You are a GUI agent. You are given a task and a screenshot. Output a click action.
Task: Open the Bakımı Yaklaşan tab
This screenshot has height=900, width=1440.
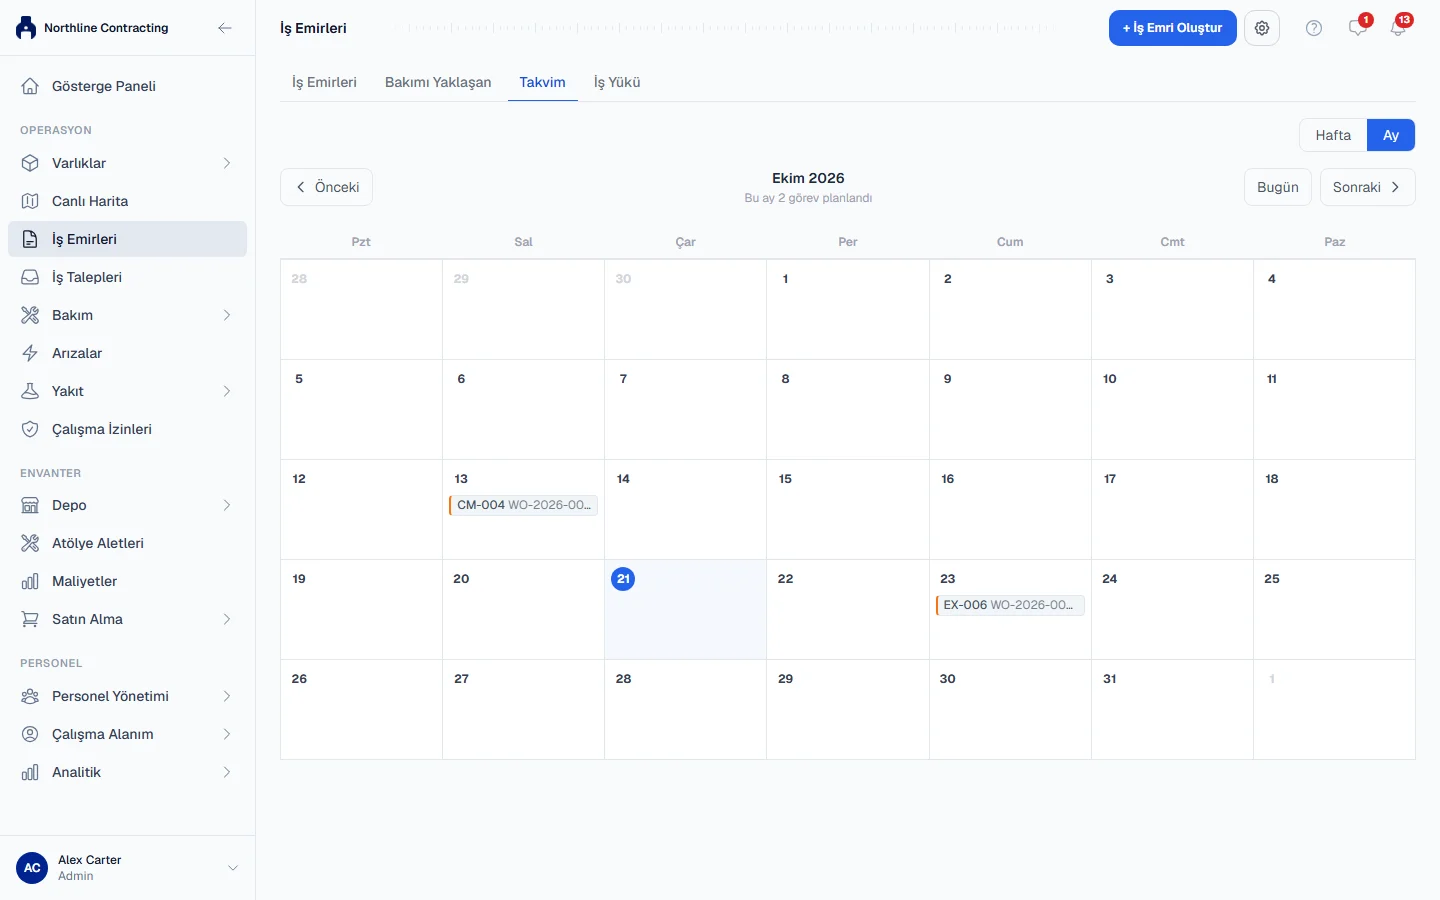click(438, 82)
